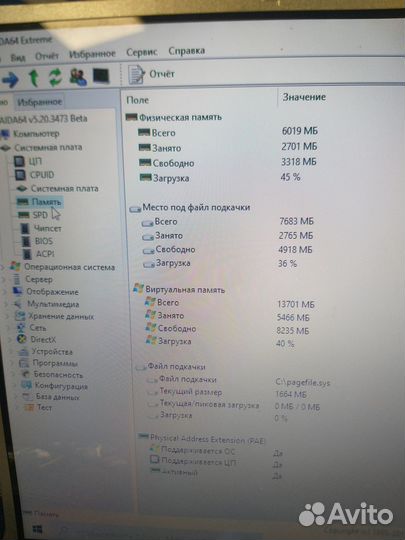This screenshot has width=405, height=540.
Task: Click the Память memory module icon
Action: [x=23, y=202]
